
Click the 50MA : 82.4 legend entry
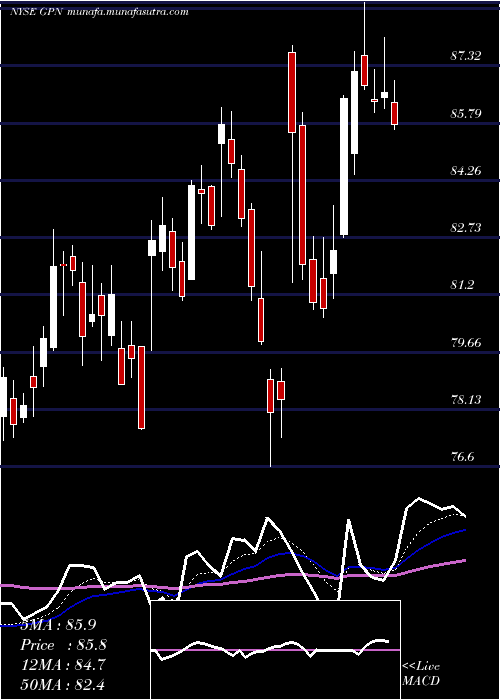pos(63,684)
